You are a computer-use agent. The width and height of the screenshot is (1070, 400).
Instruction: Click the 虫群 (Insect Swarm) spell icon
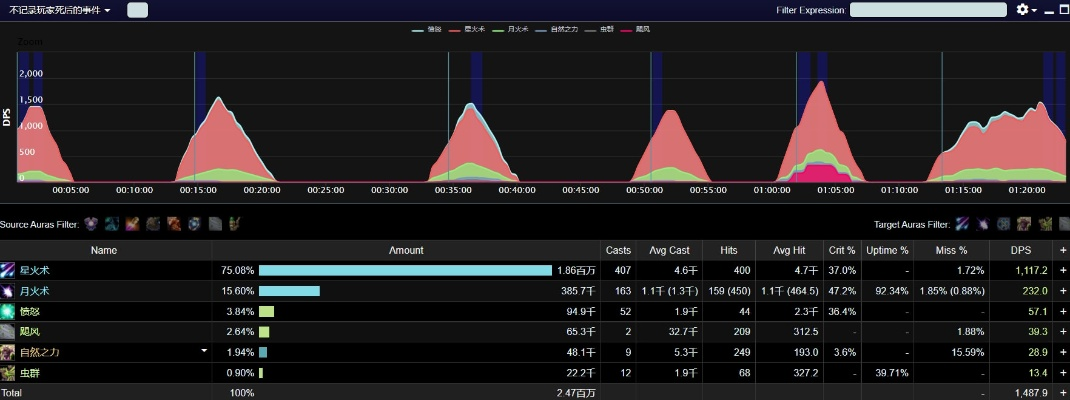tap(8, 373)
